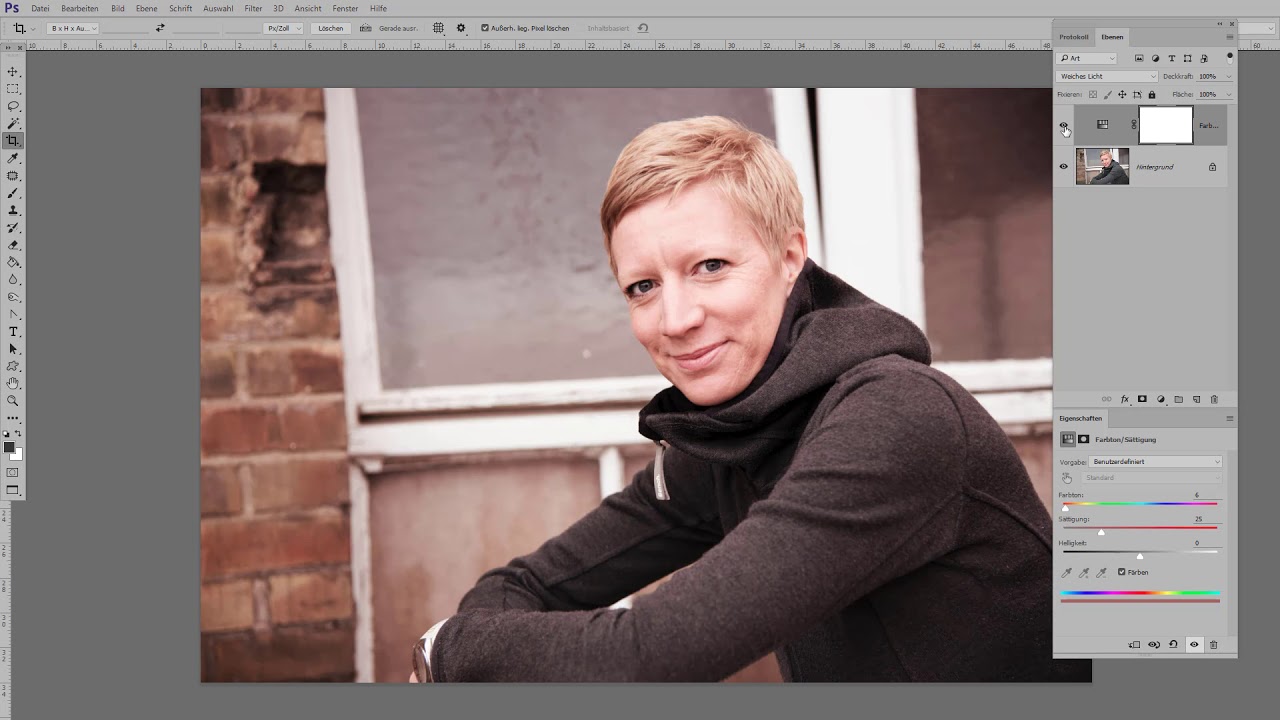This screenshot has width=1280, height=720.
Task: Select the Zoom tool
Action: pos(13,400)
